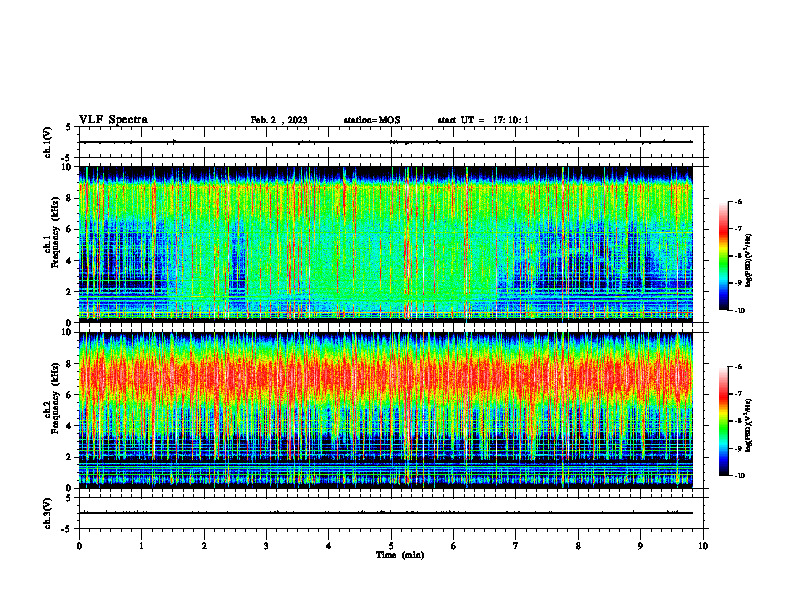Click the "0" tick on the time axis

coord(79,546)
